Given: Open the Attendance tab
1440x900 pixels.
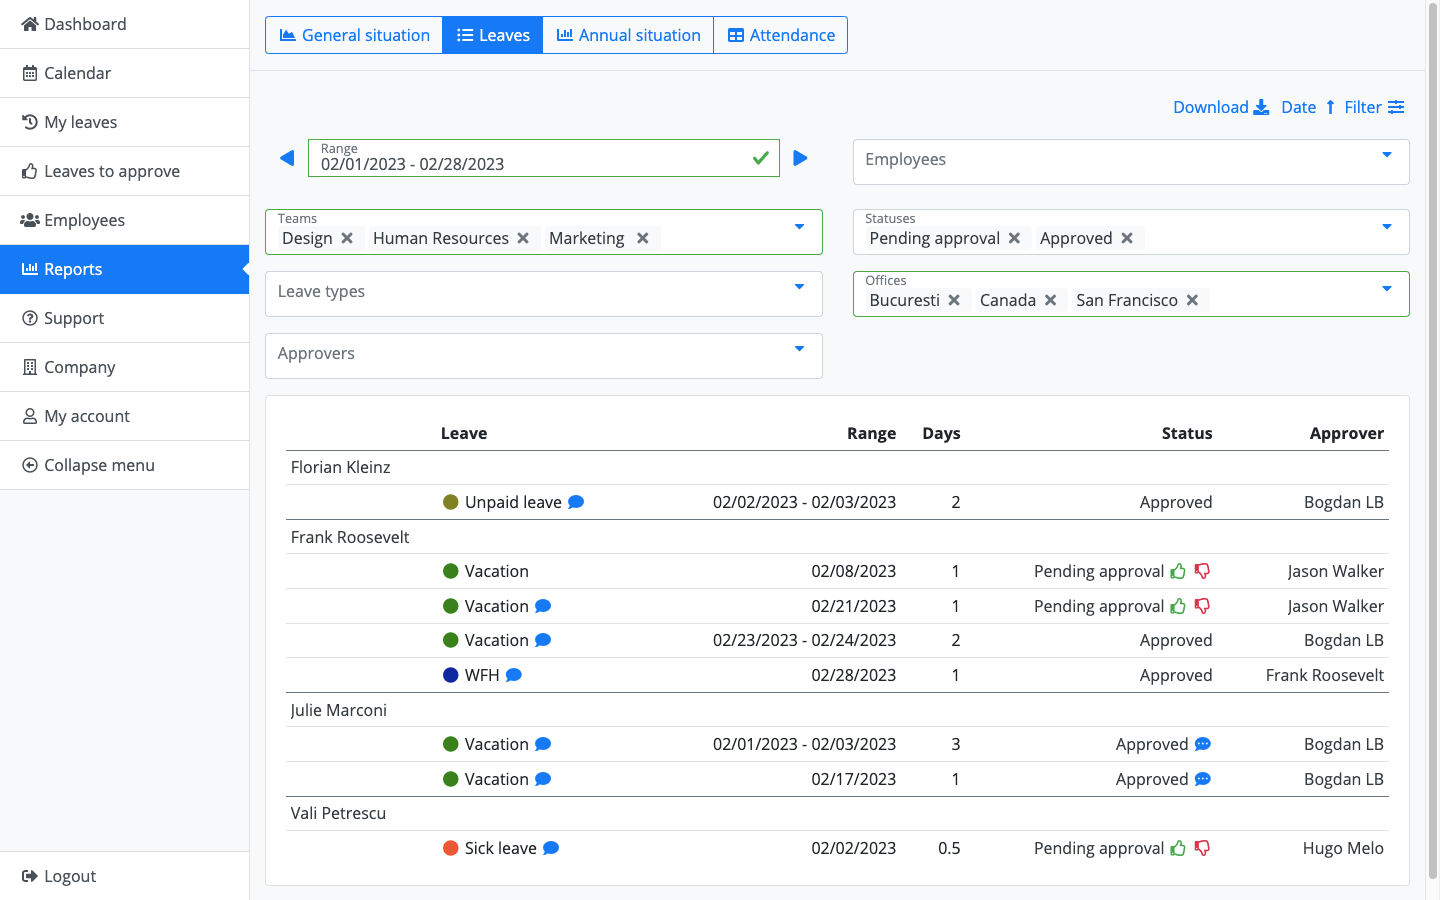Looking at the screenshot, I should [x=780, y=35].
